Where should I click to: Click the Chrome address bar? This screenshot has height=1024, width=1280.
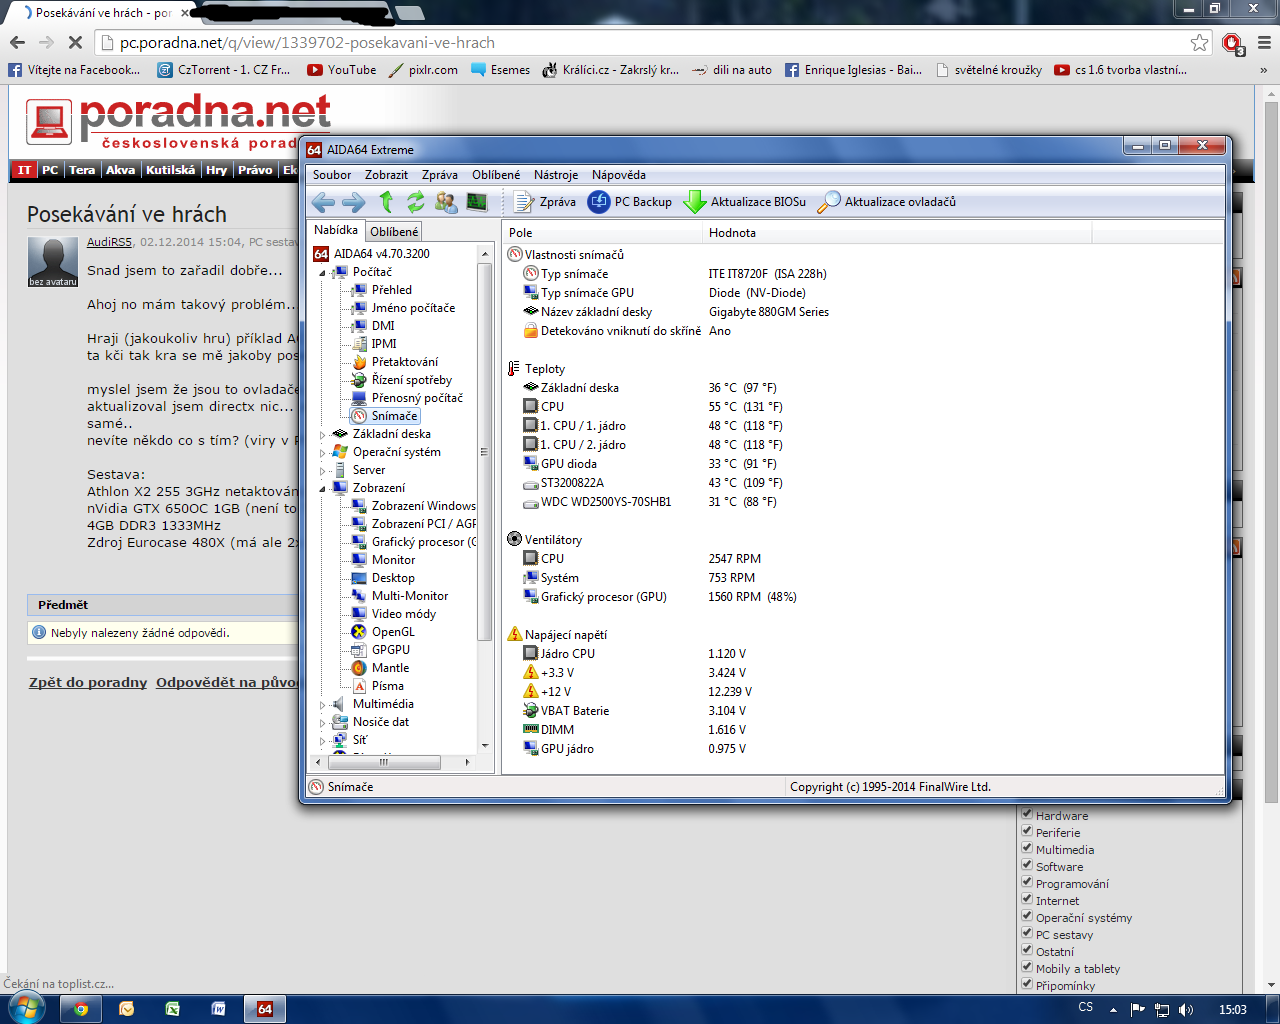point(650,43)
